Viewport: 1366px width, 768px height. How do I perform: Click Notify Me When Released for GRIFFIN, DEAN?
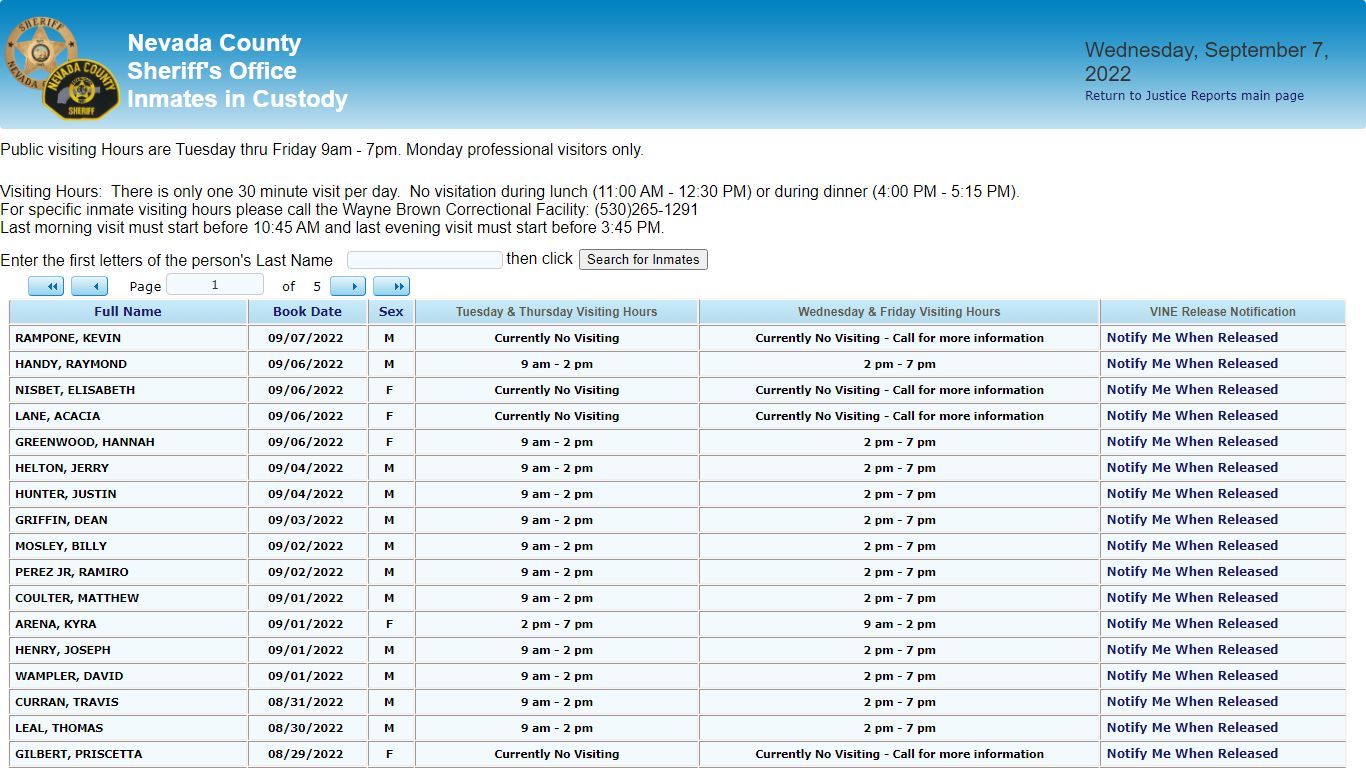pyautogui.click(x=1192, y=520)
